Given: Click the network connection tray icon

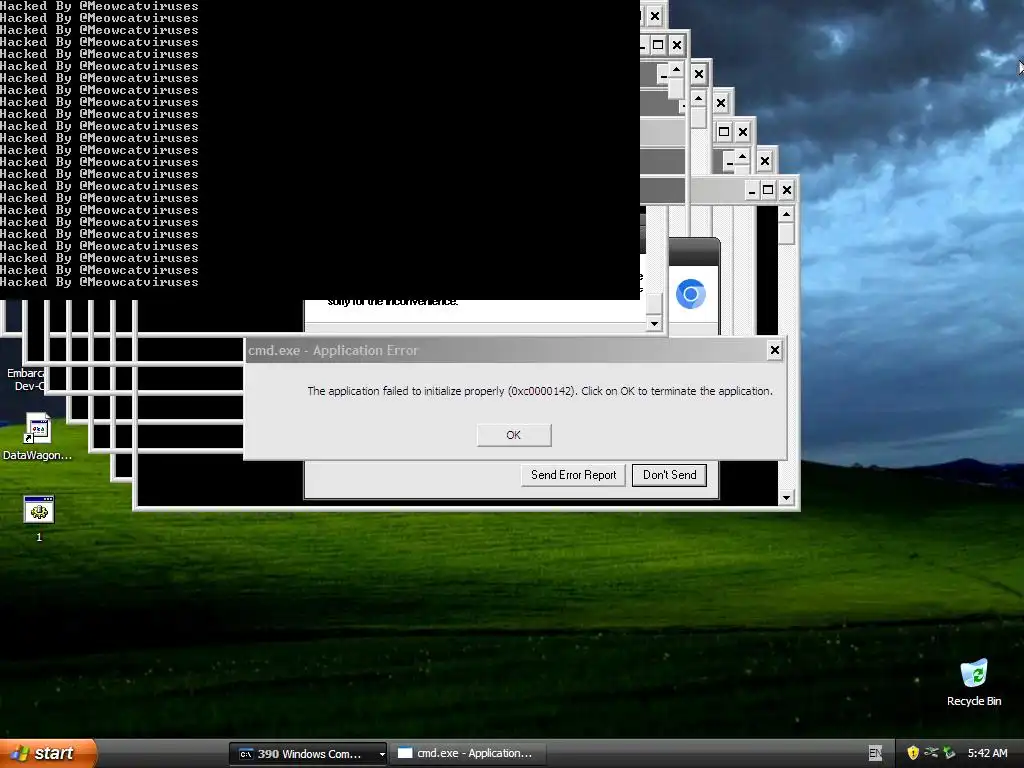Looking at the screenshot, I should pyautogui.click(x=931, y=753).
